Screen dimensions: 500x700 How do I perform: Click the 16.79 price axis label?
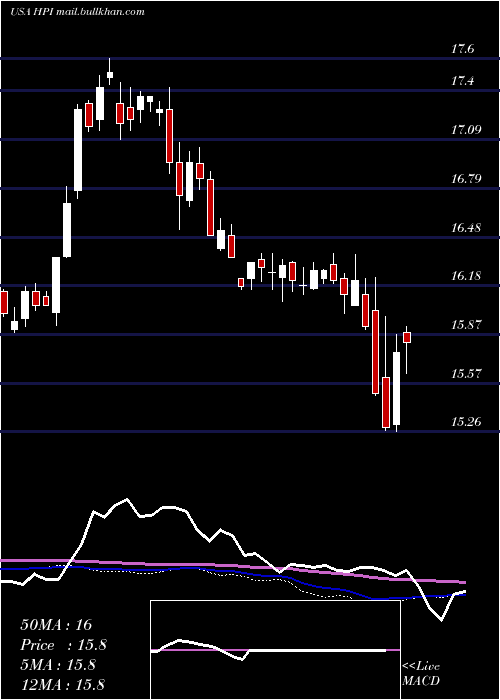pos(466,179)
